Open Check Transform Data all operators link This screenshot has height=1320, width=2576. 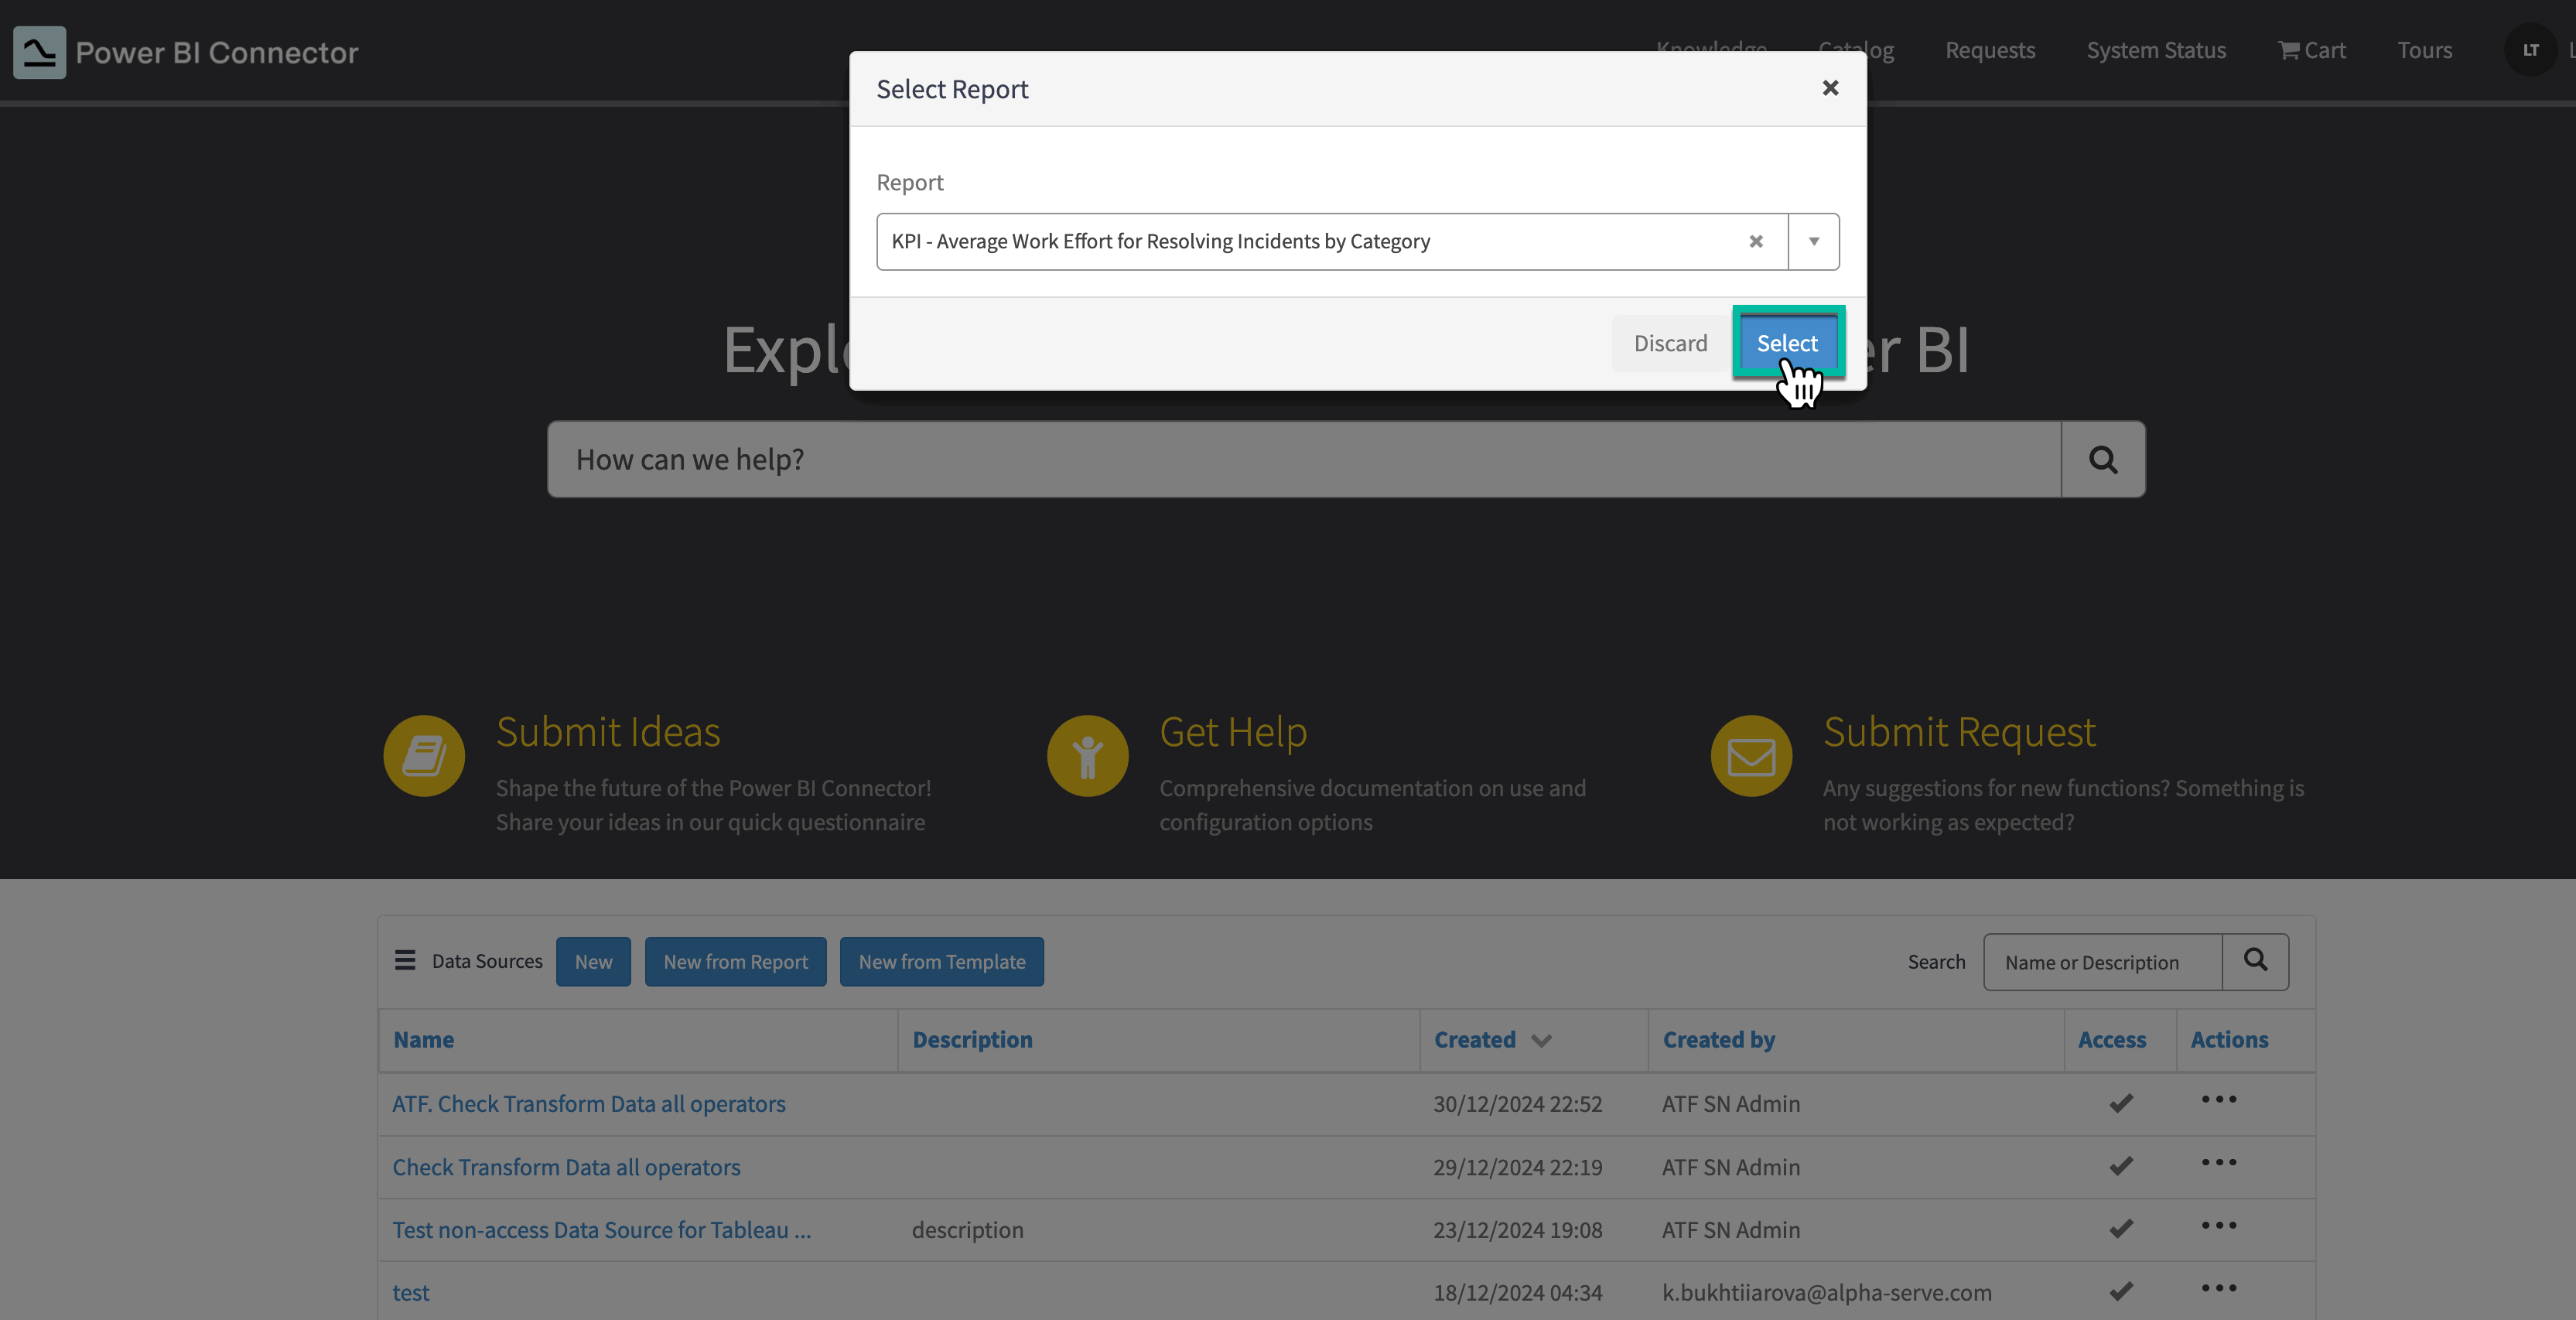pyautogui.click(x=566, y=1167)
